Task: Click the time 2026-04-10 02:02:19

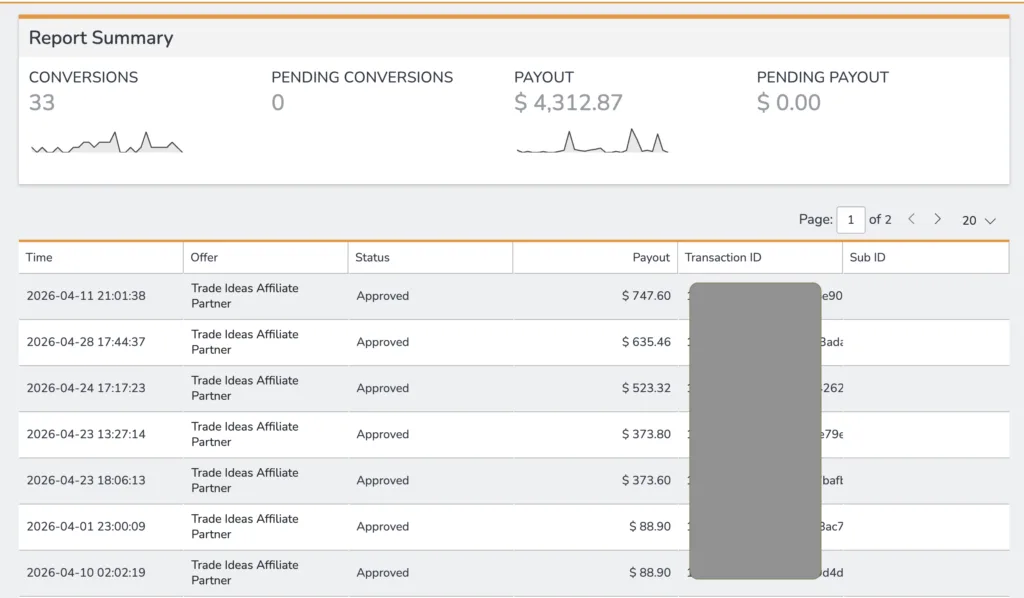Action: coord(86,573)
